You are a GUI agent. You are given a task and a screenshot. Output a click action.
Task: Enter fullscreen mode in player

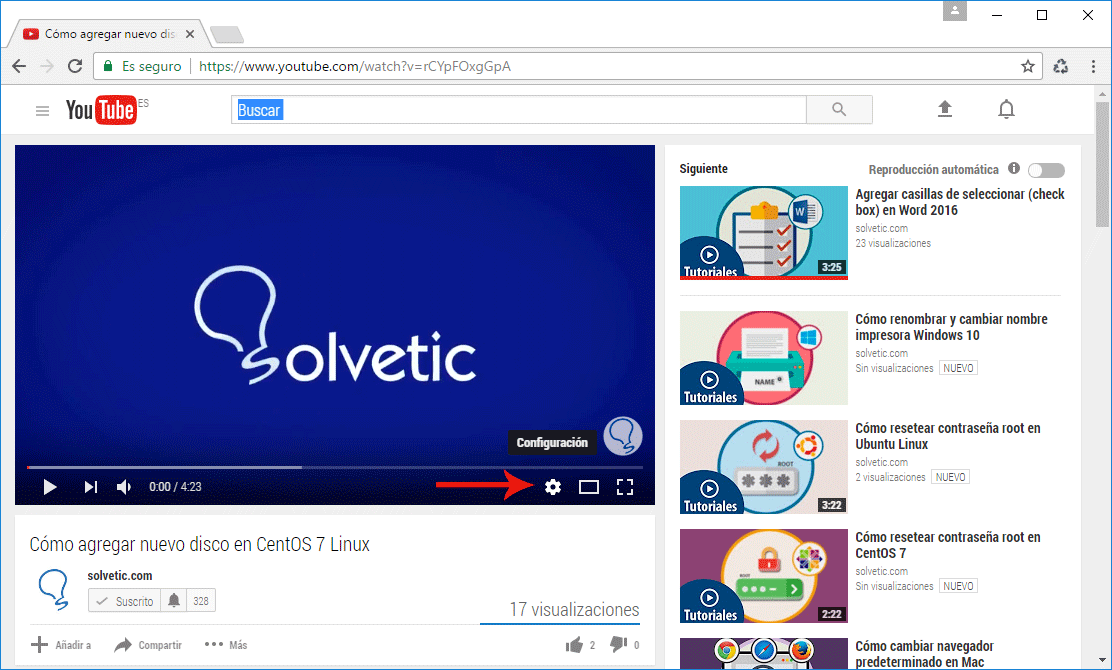tap(625, 487)
